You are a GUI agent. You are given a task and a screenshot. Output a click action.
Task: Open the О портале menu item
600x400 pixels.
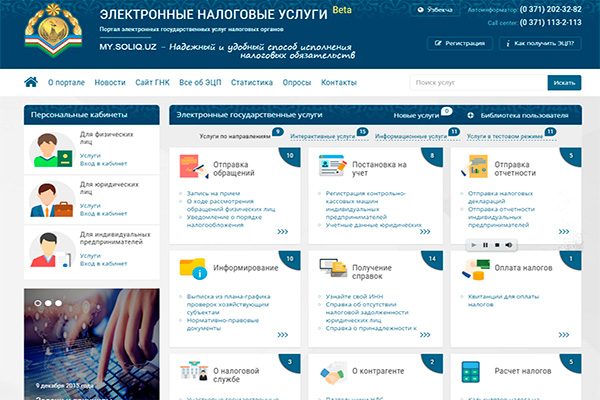pyautogui.click(x=66, y=82)
